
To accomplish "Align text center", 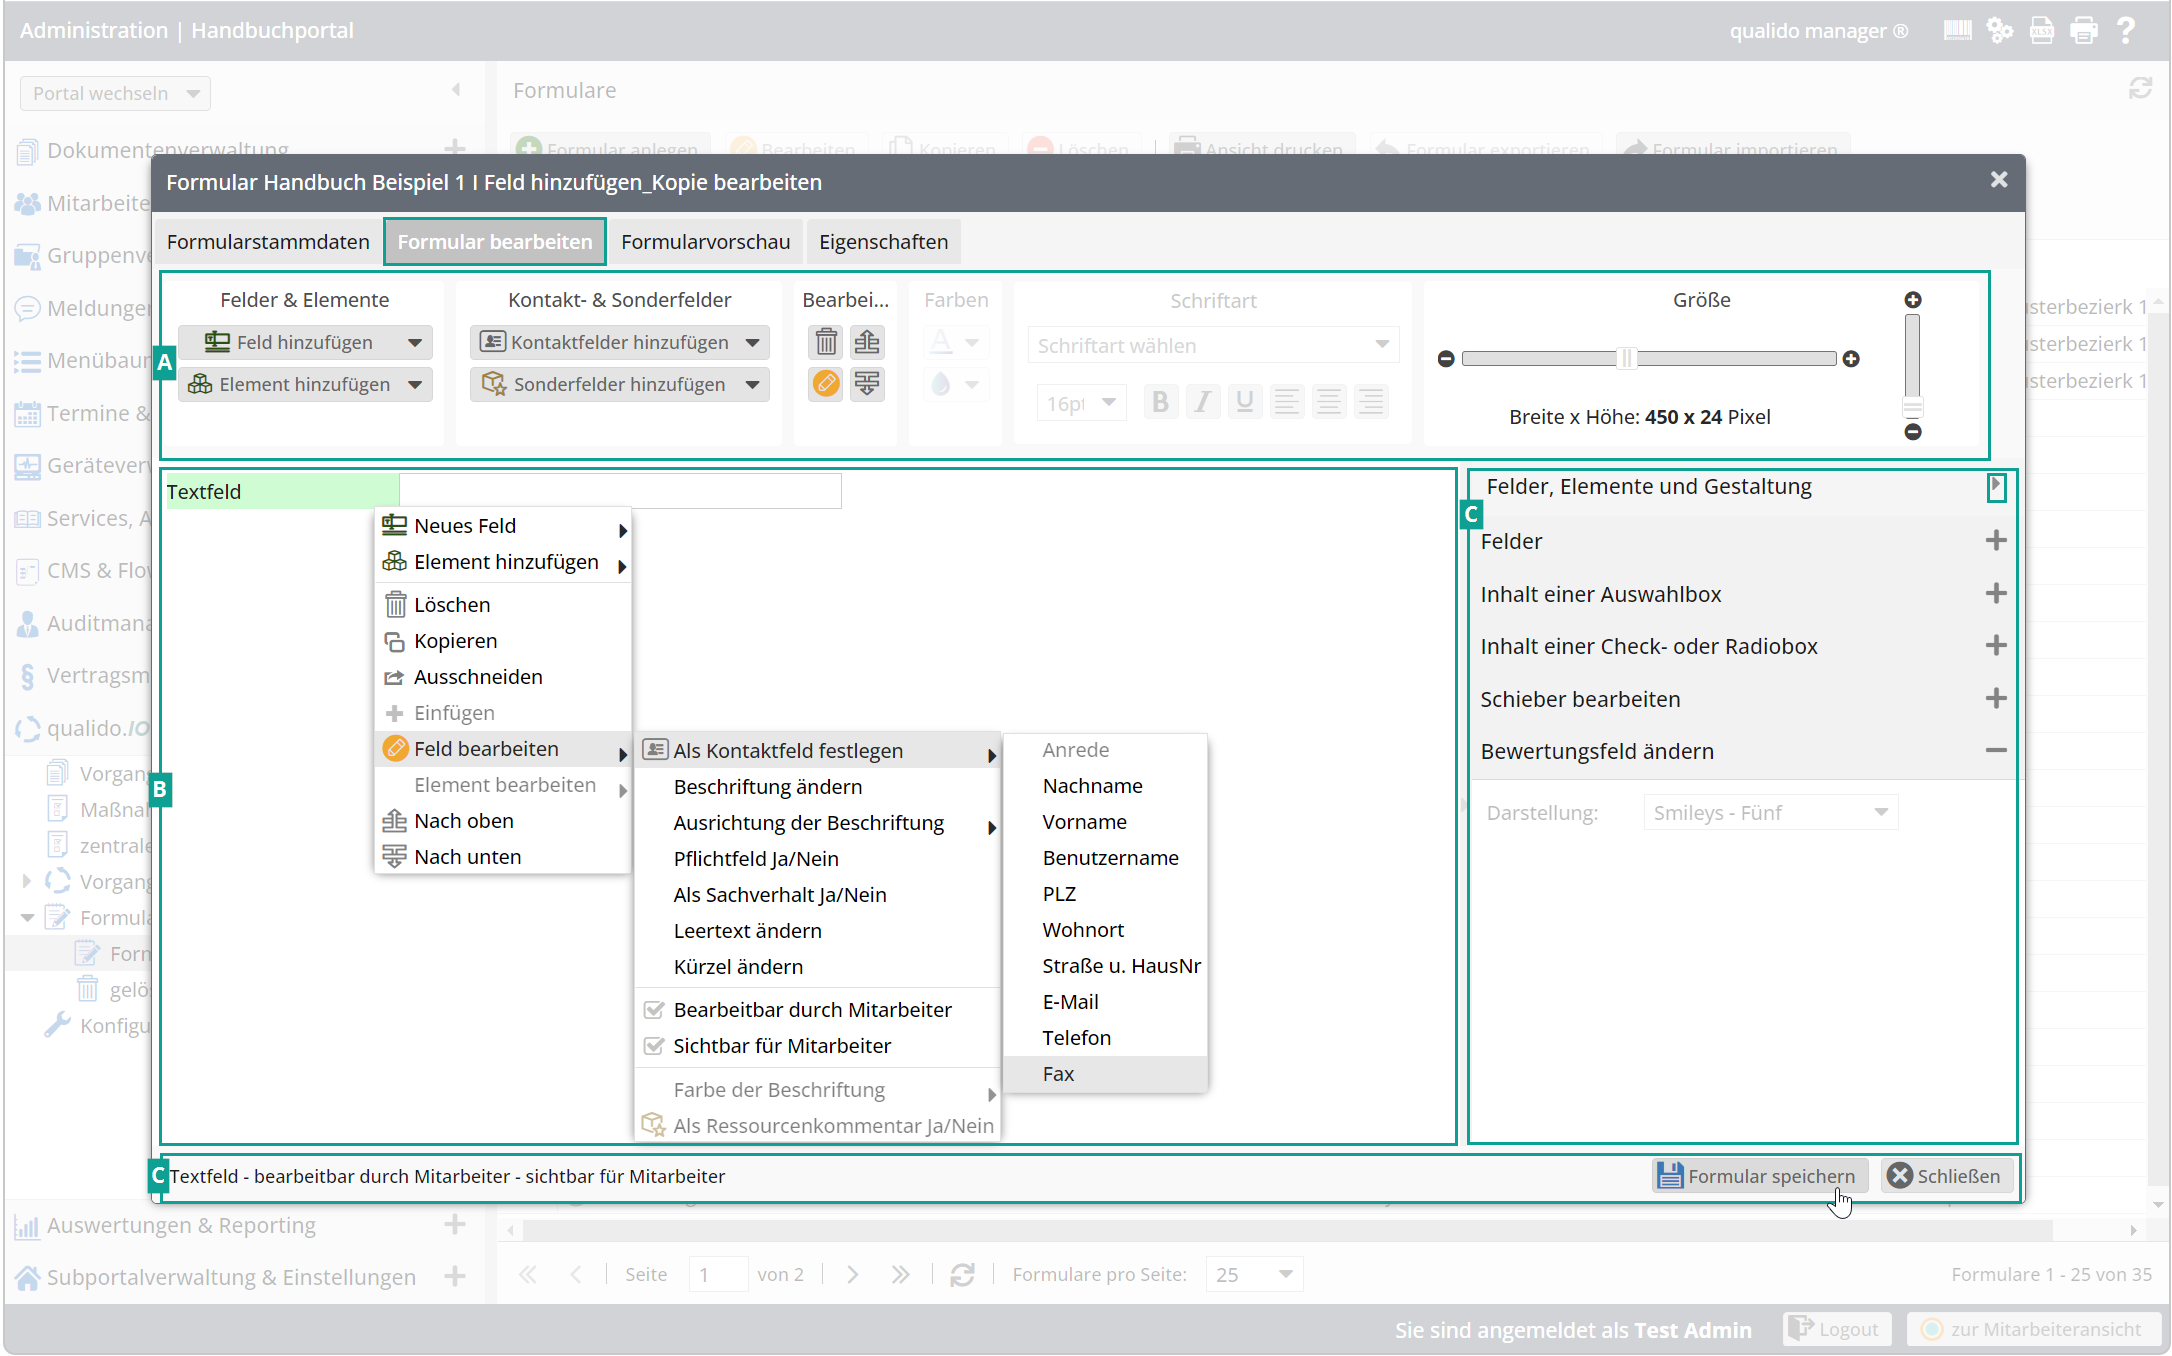I will click(x=1329, y=402).
